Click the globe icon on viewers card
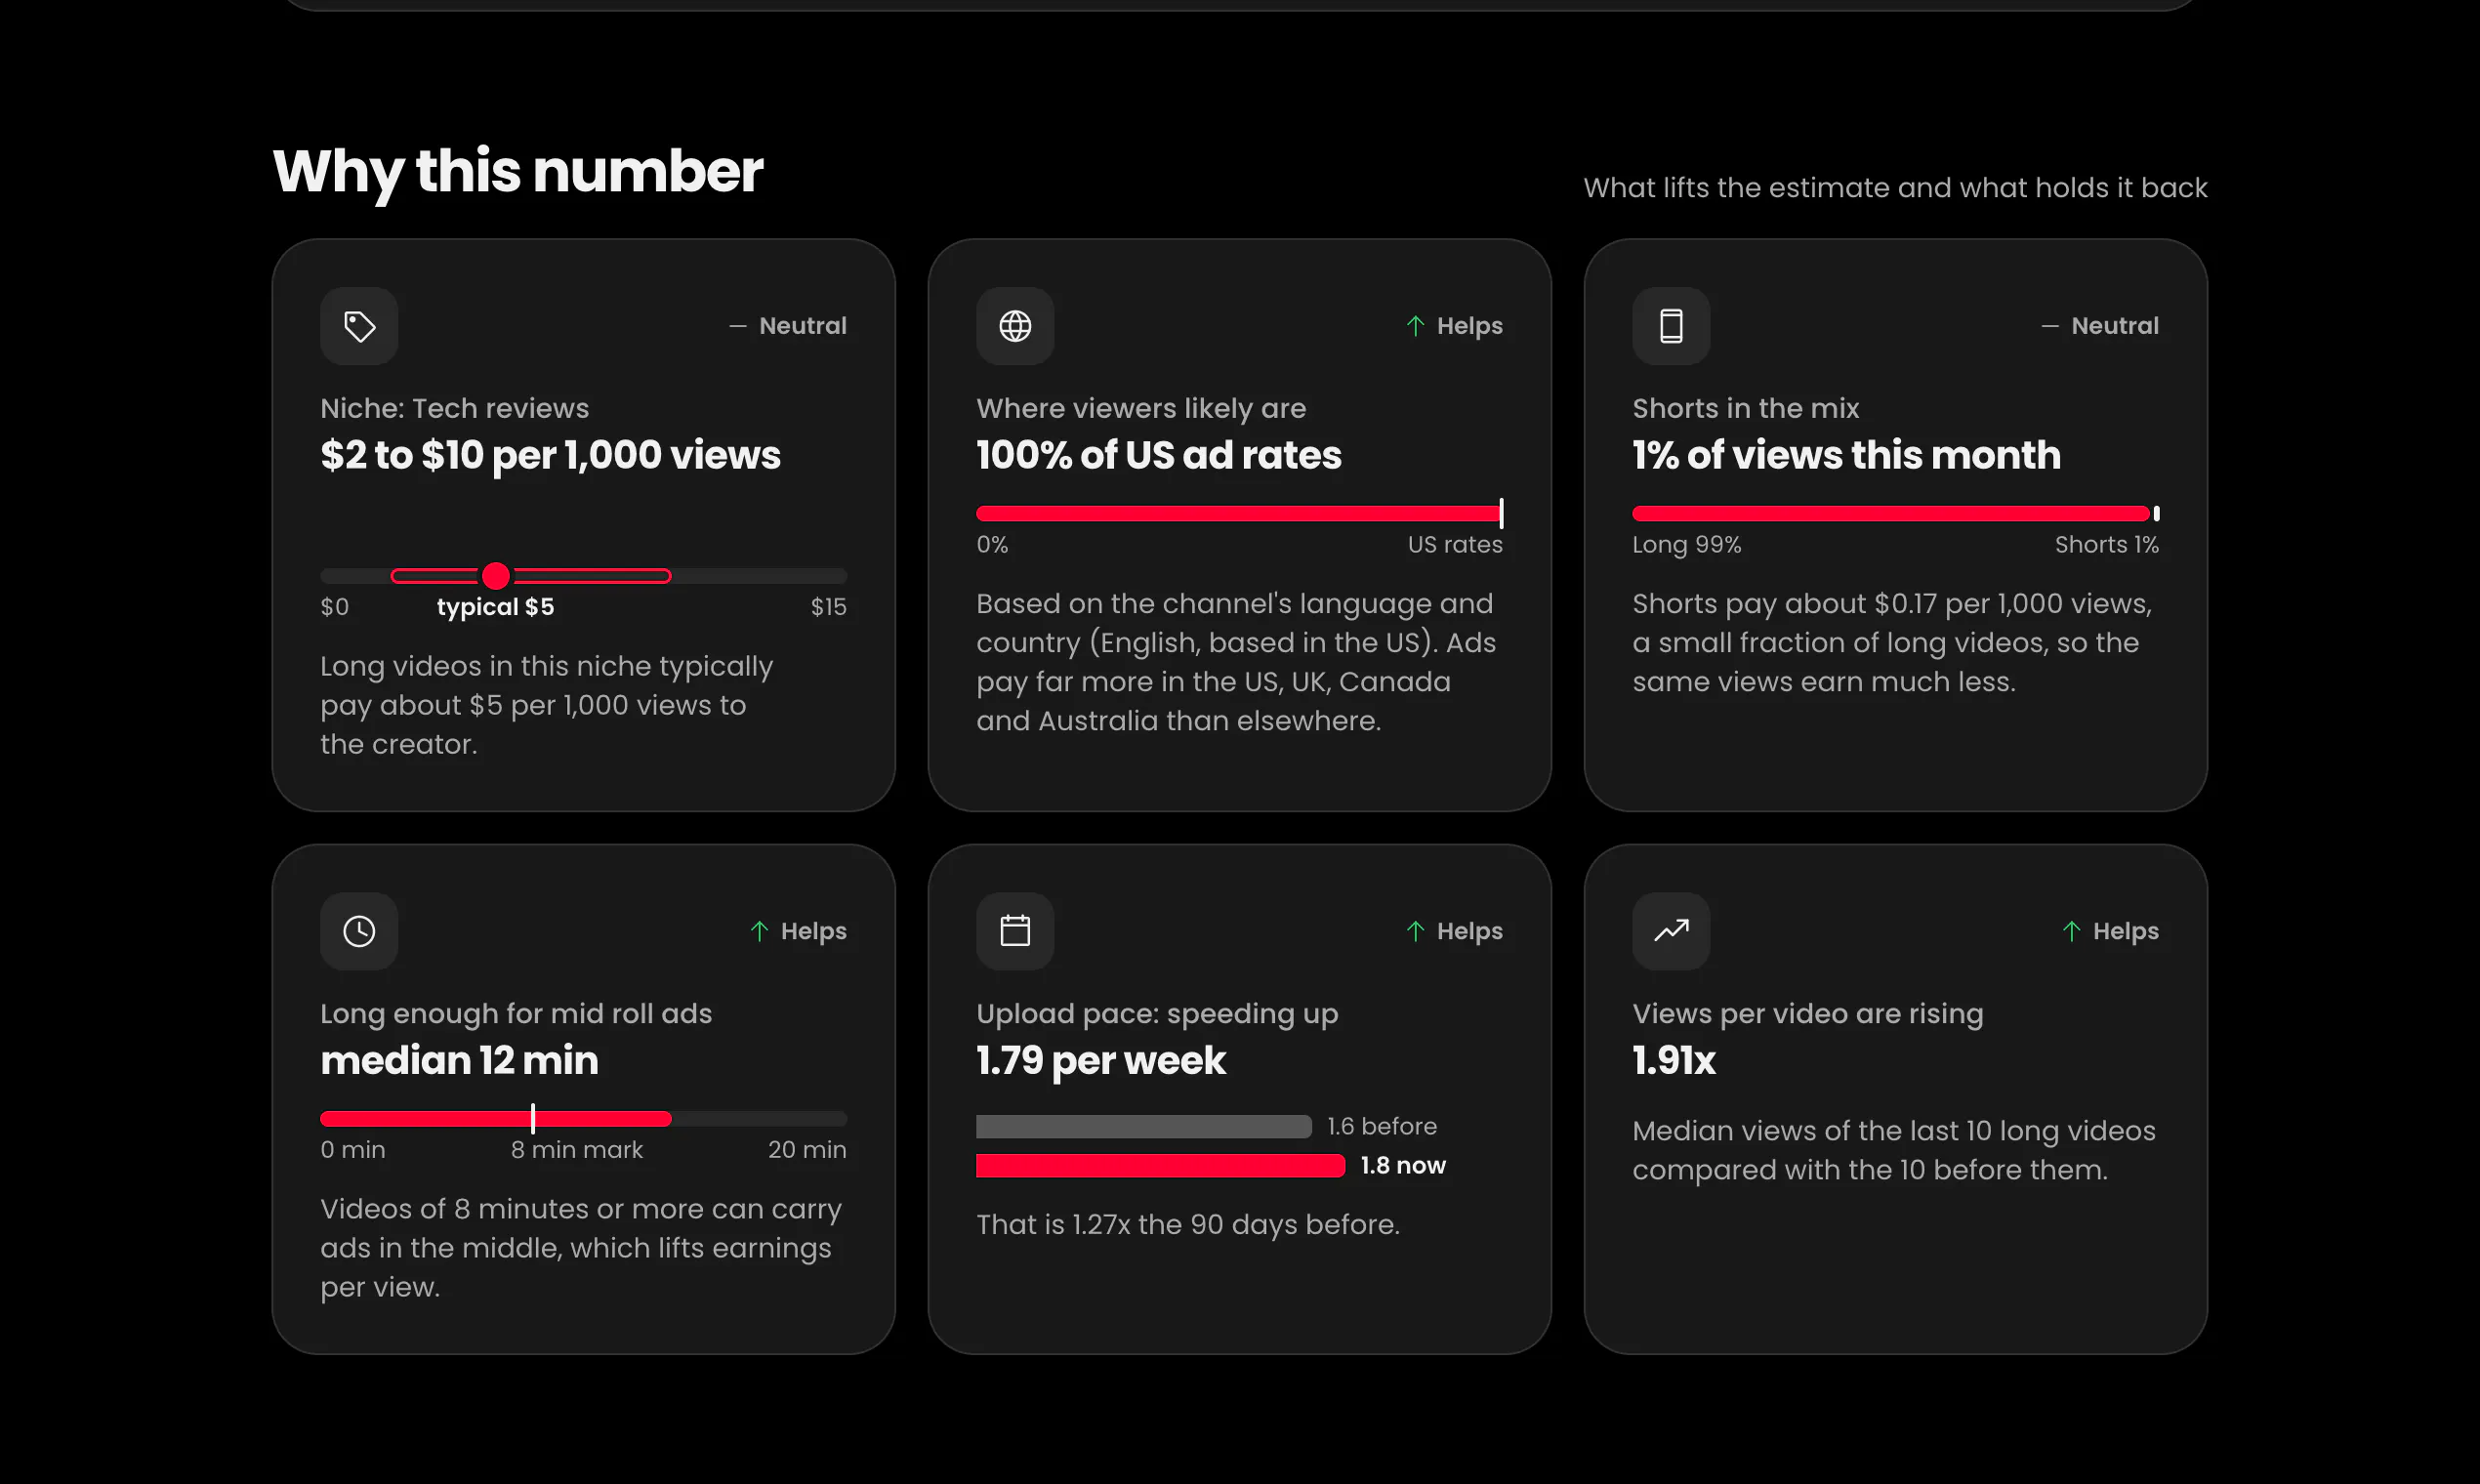Viewport: 2480px width, 1484px height. [x=1015, y=326]
